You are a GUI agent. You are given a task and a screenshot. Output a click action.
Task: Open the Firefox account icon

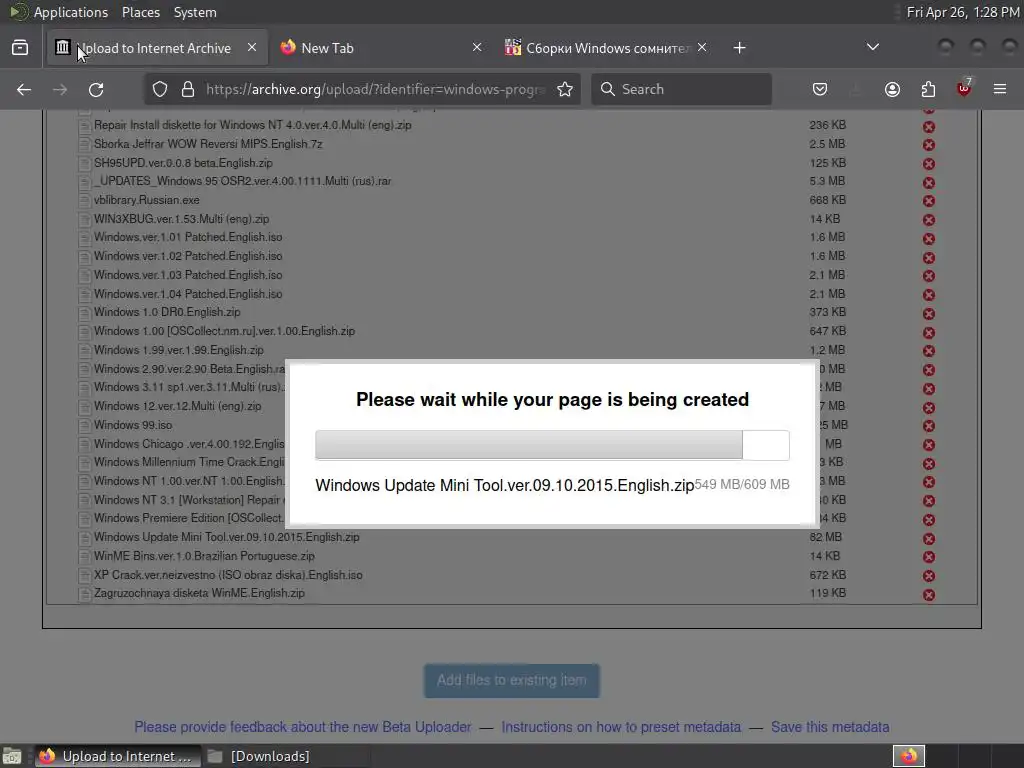point(892,89)
